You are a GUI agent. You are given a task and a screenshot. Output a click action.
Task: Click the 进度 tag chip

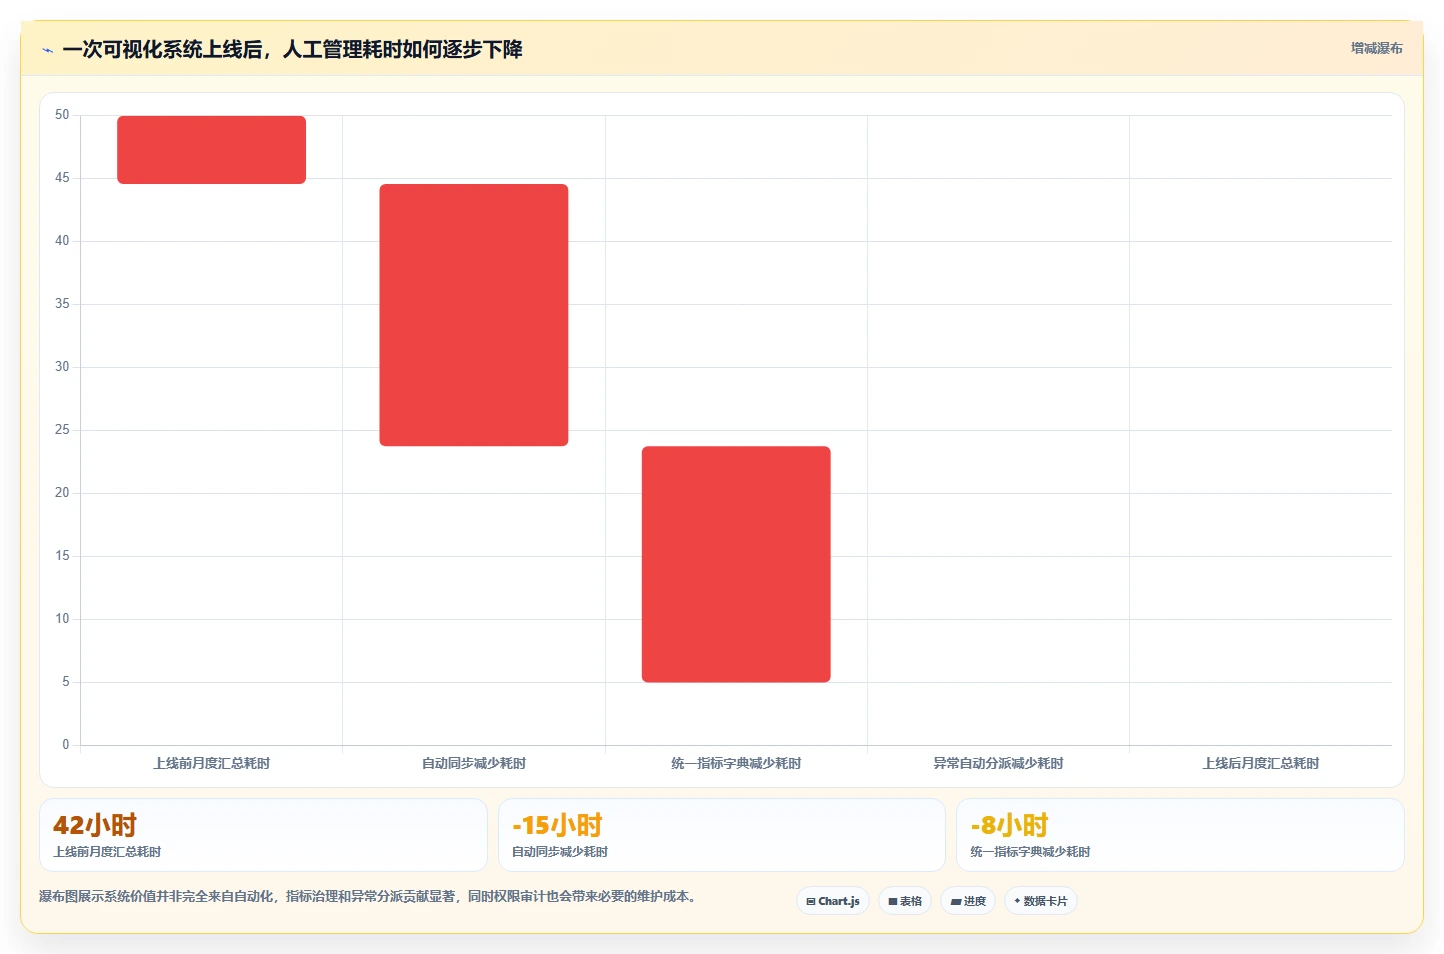click(968, 901)
